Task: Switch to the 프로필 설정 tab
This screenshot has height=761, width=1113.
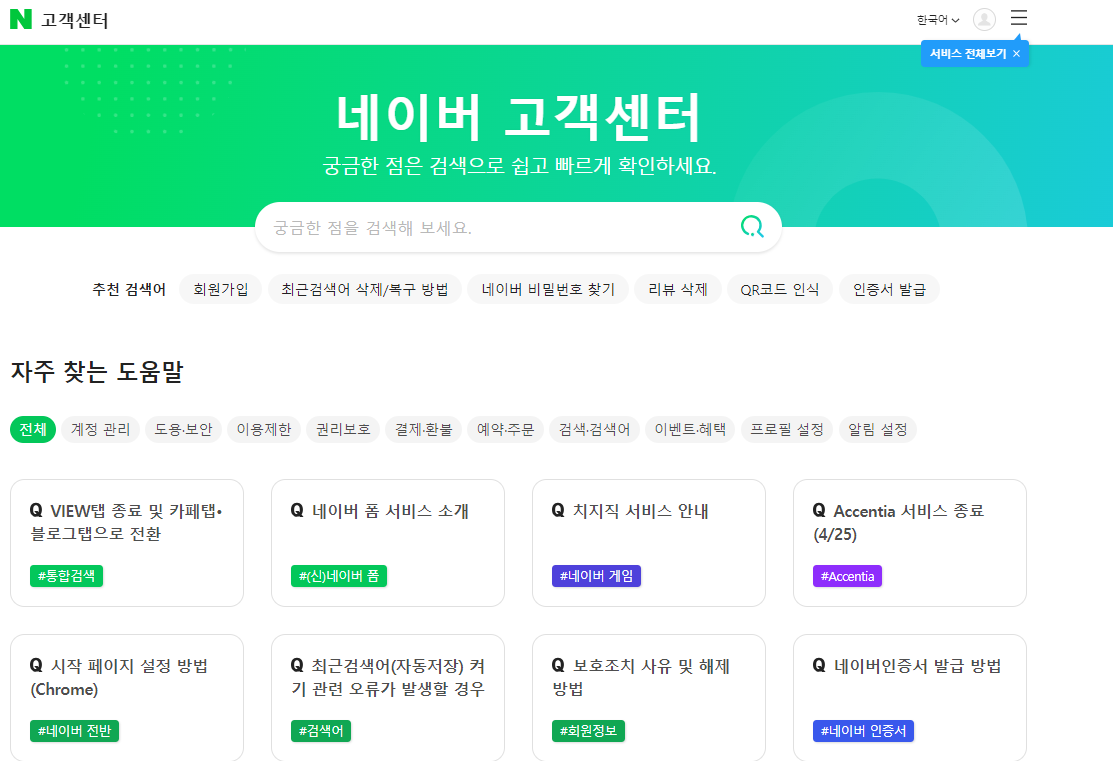Action: pyautogui.click(x=787, y=429)
